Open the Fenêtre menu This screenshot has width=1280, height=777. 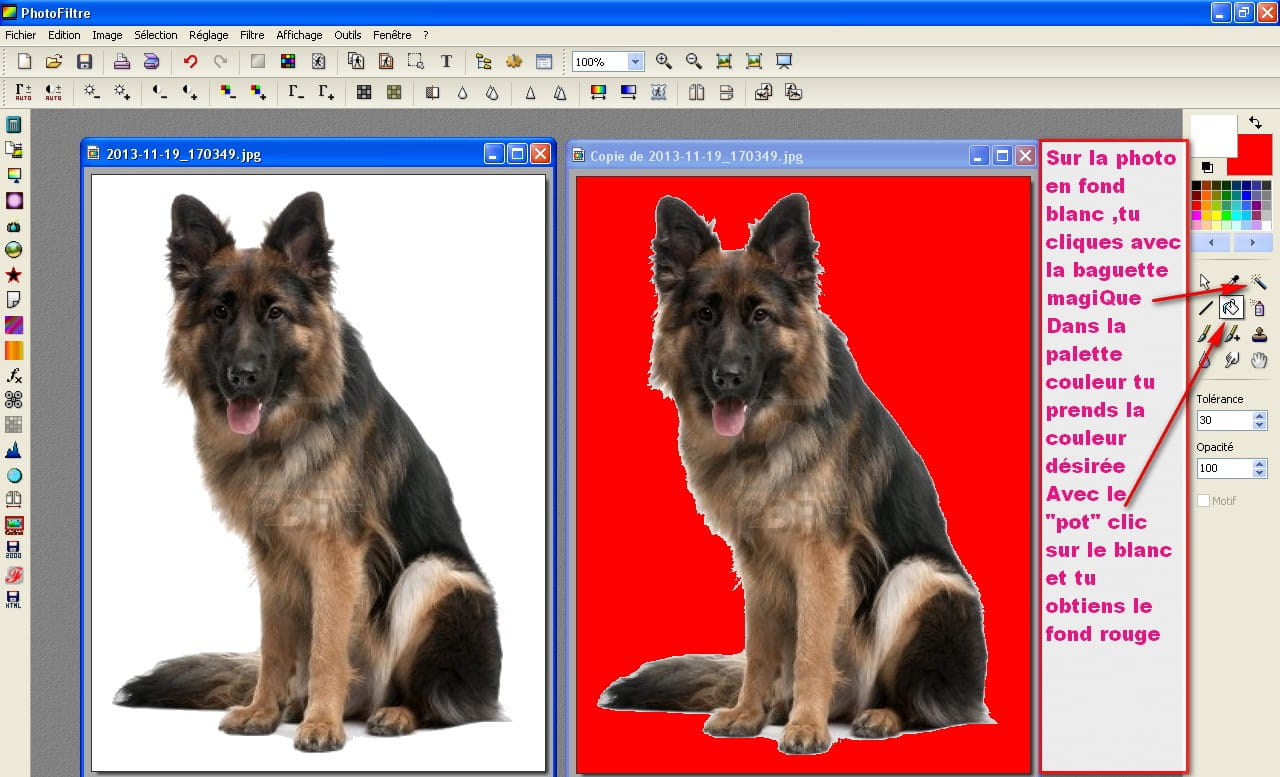point(392,35)
